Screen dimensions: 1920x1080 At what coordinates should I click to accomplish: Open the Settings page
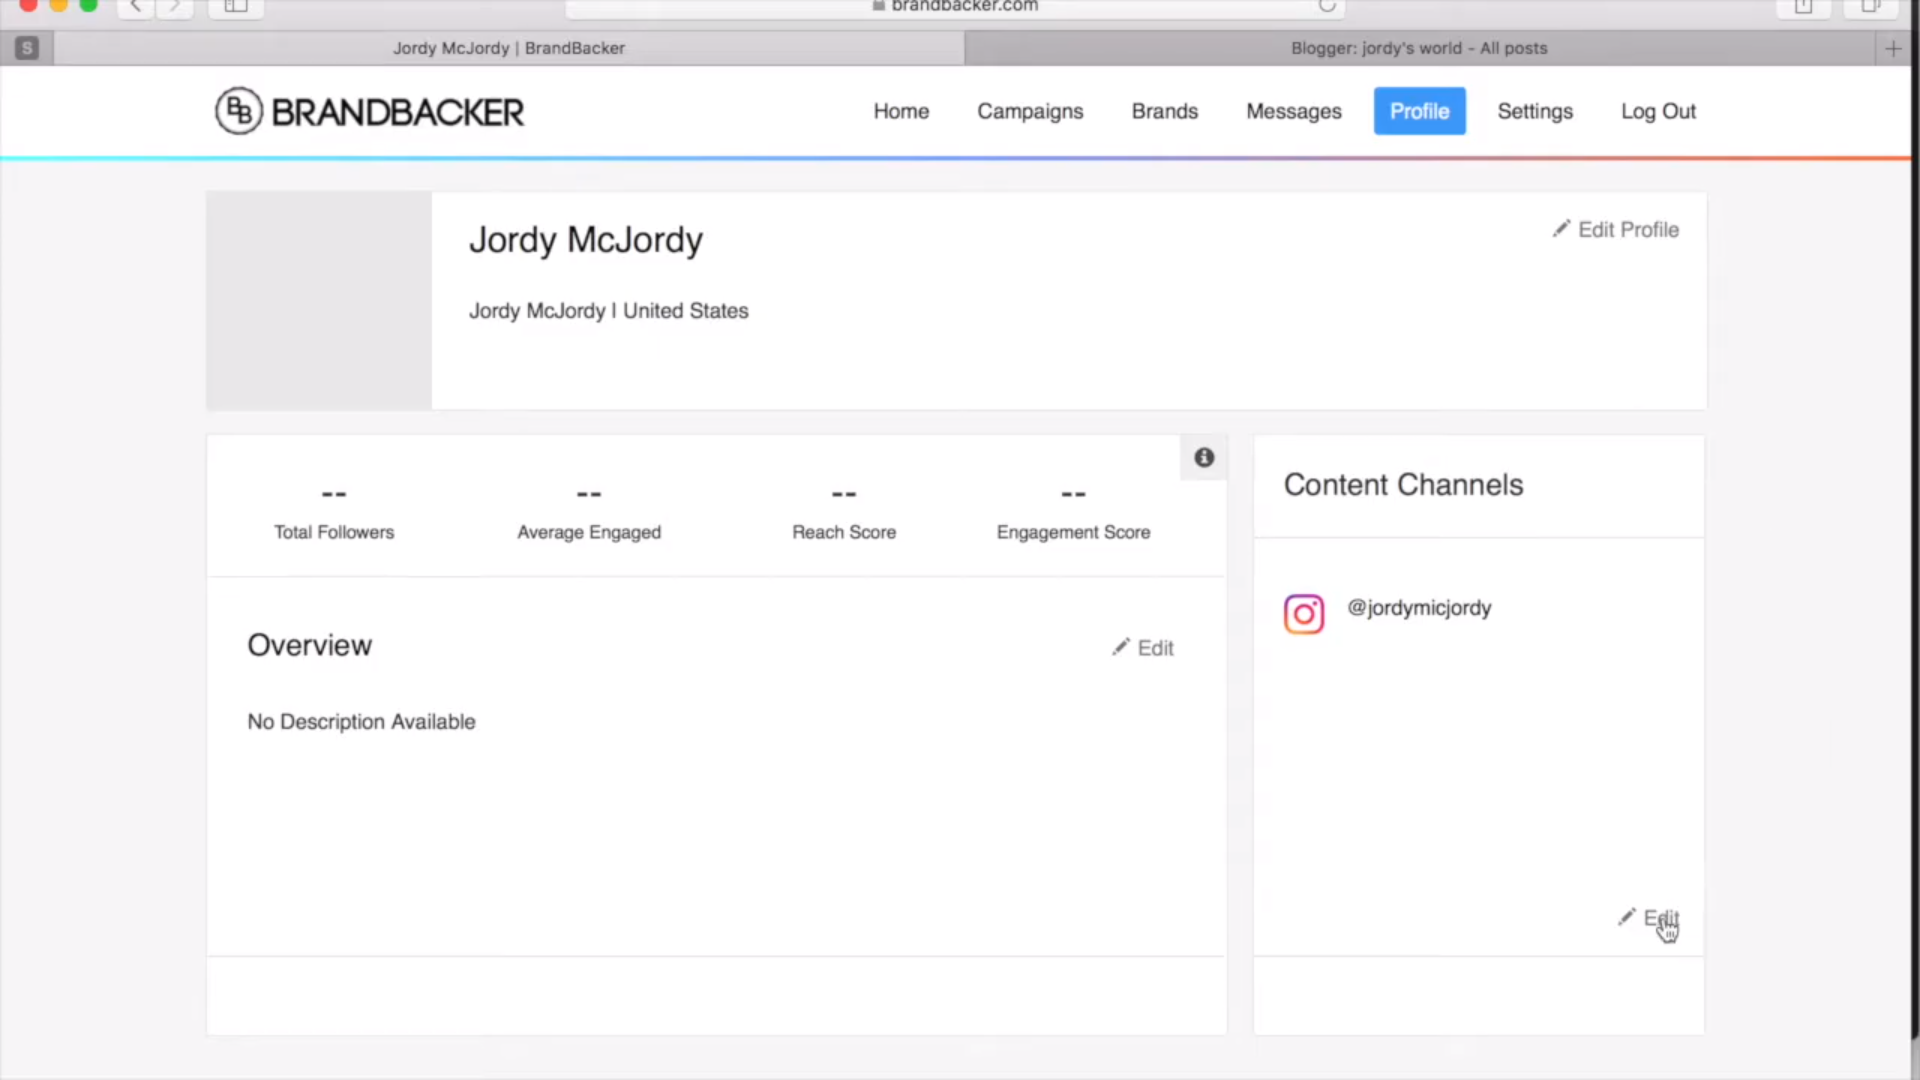[x=1534, y=111]
